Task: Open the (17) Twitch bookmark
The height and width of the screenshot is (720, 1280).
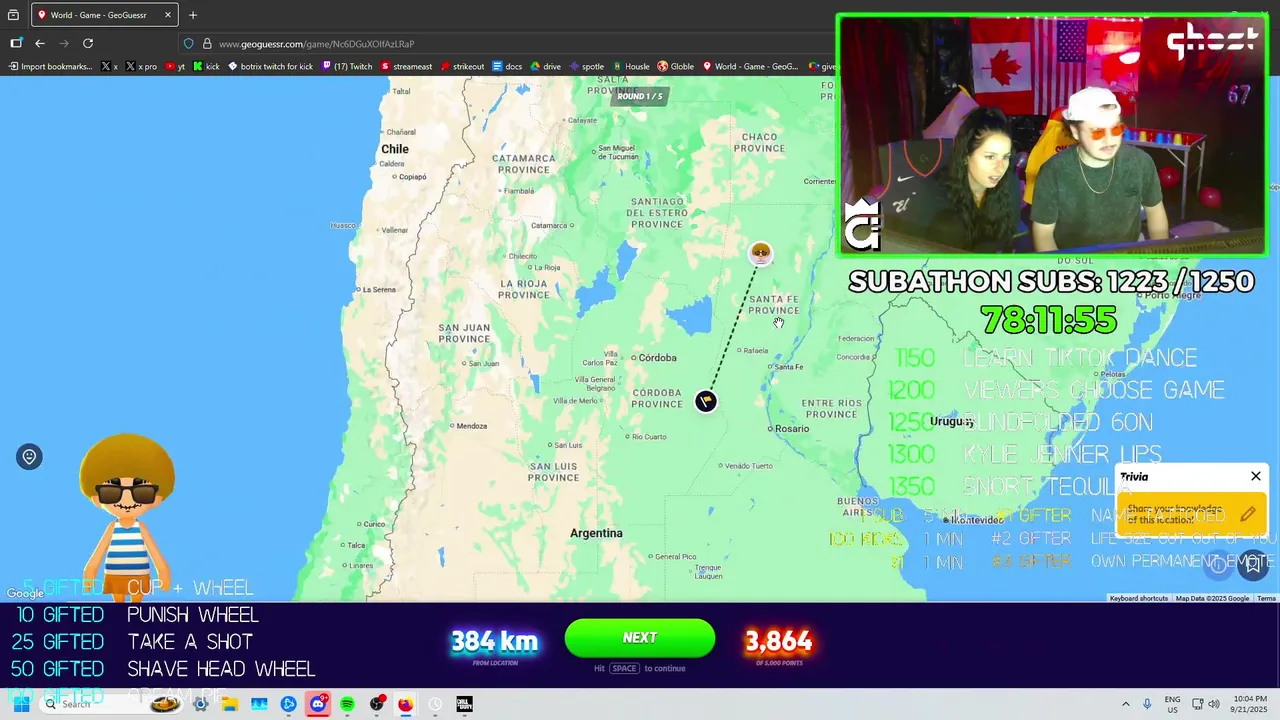Action: 347,67
